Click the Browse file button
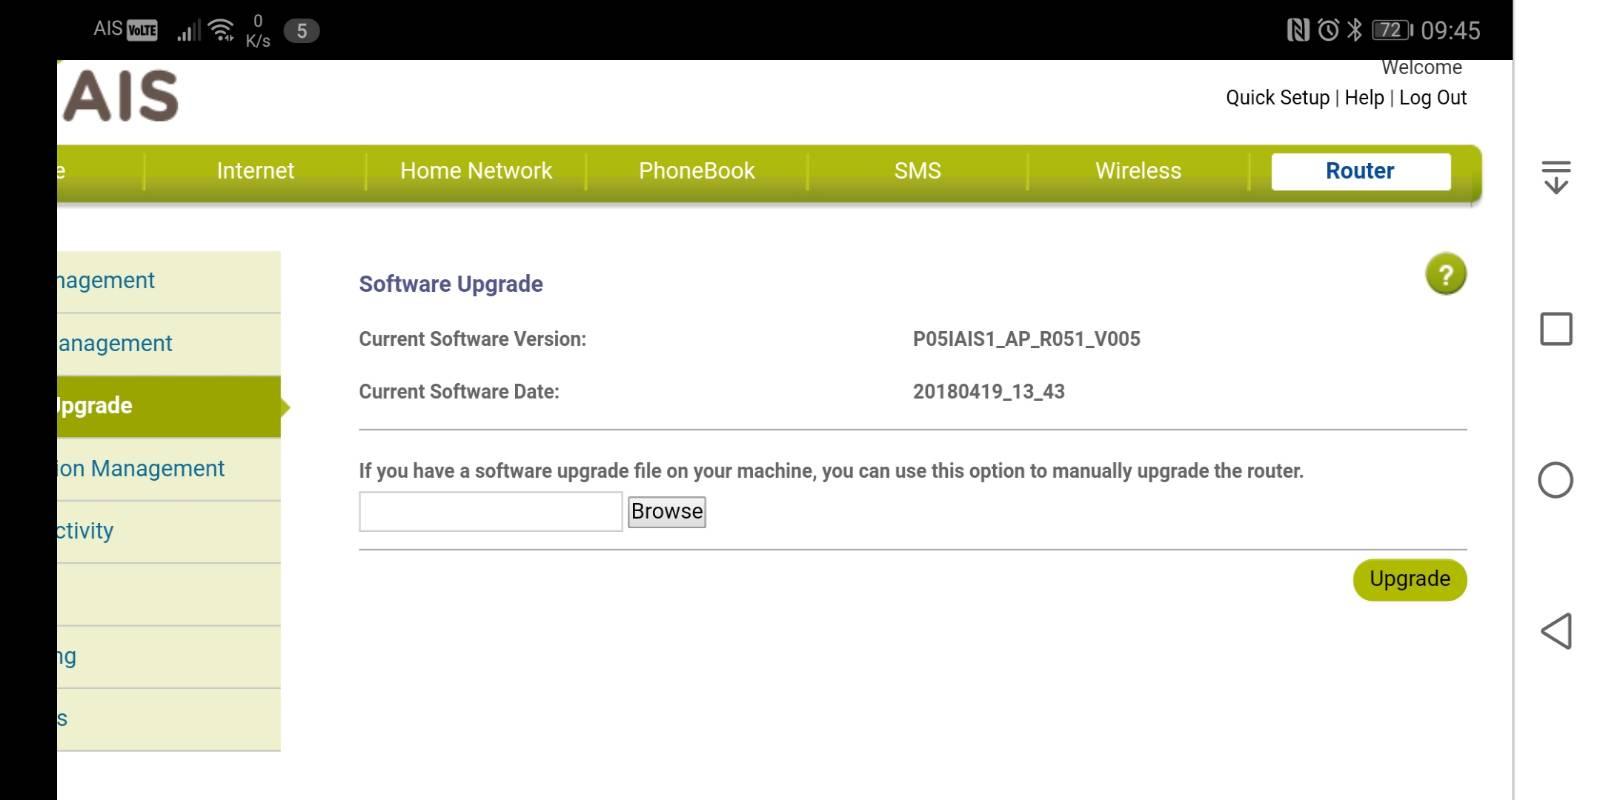The height and width of the screenshot is (800, 1600). tap(667, 512)
